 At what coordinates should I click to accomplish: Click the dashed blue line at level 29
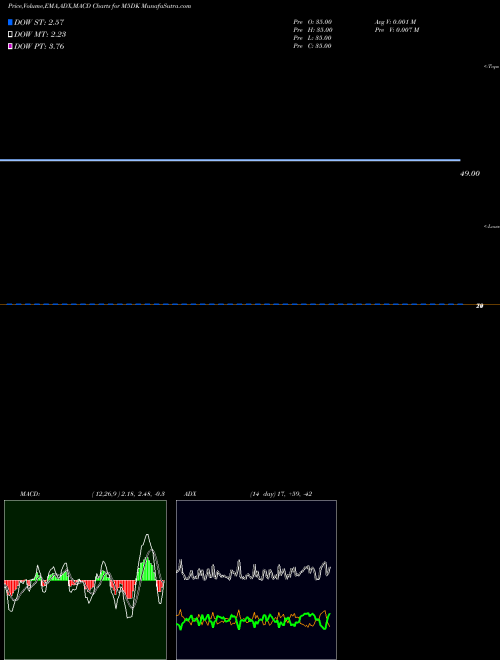[x=235, y=304]
